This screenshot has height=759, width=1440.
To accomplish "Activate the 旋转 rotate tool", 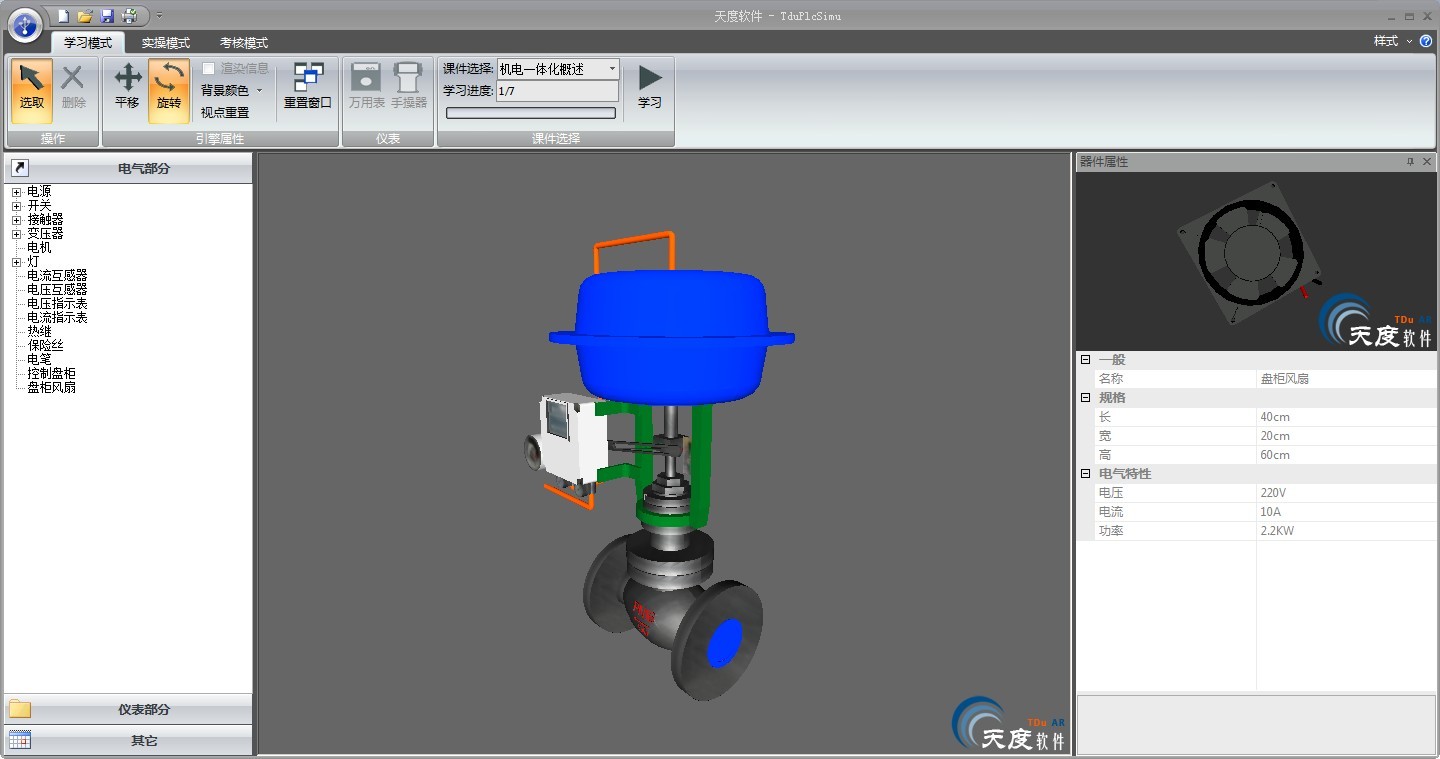I will click(169, 91).
